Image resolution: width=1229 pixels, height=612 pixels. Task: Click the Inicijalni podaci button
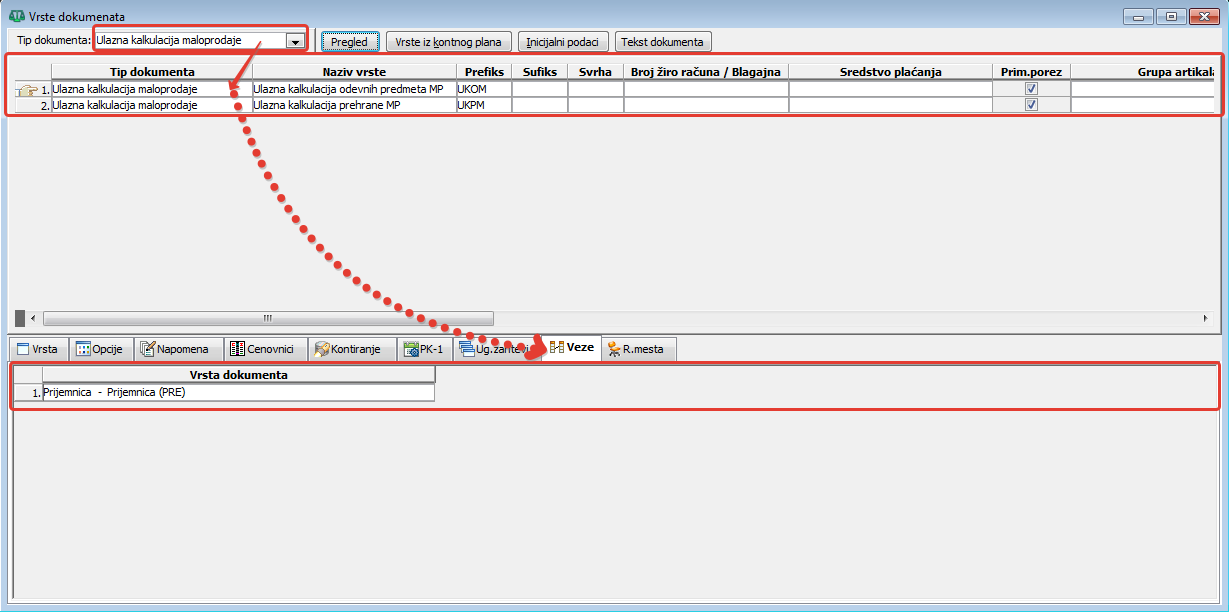(563, 42)
